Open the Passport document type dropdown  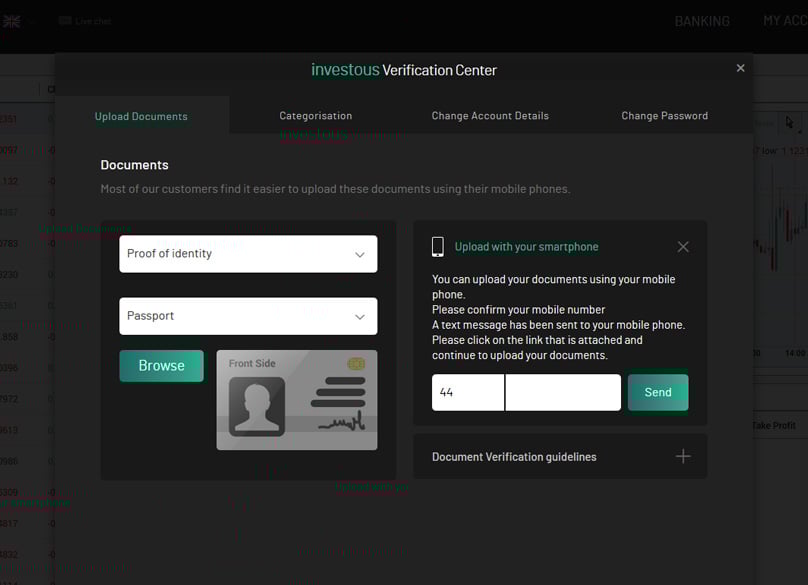click(x=248, y=316)
